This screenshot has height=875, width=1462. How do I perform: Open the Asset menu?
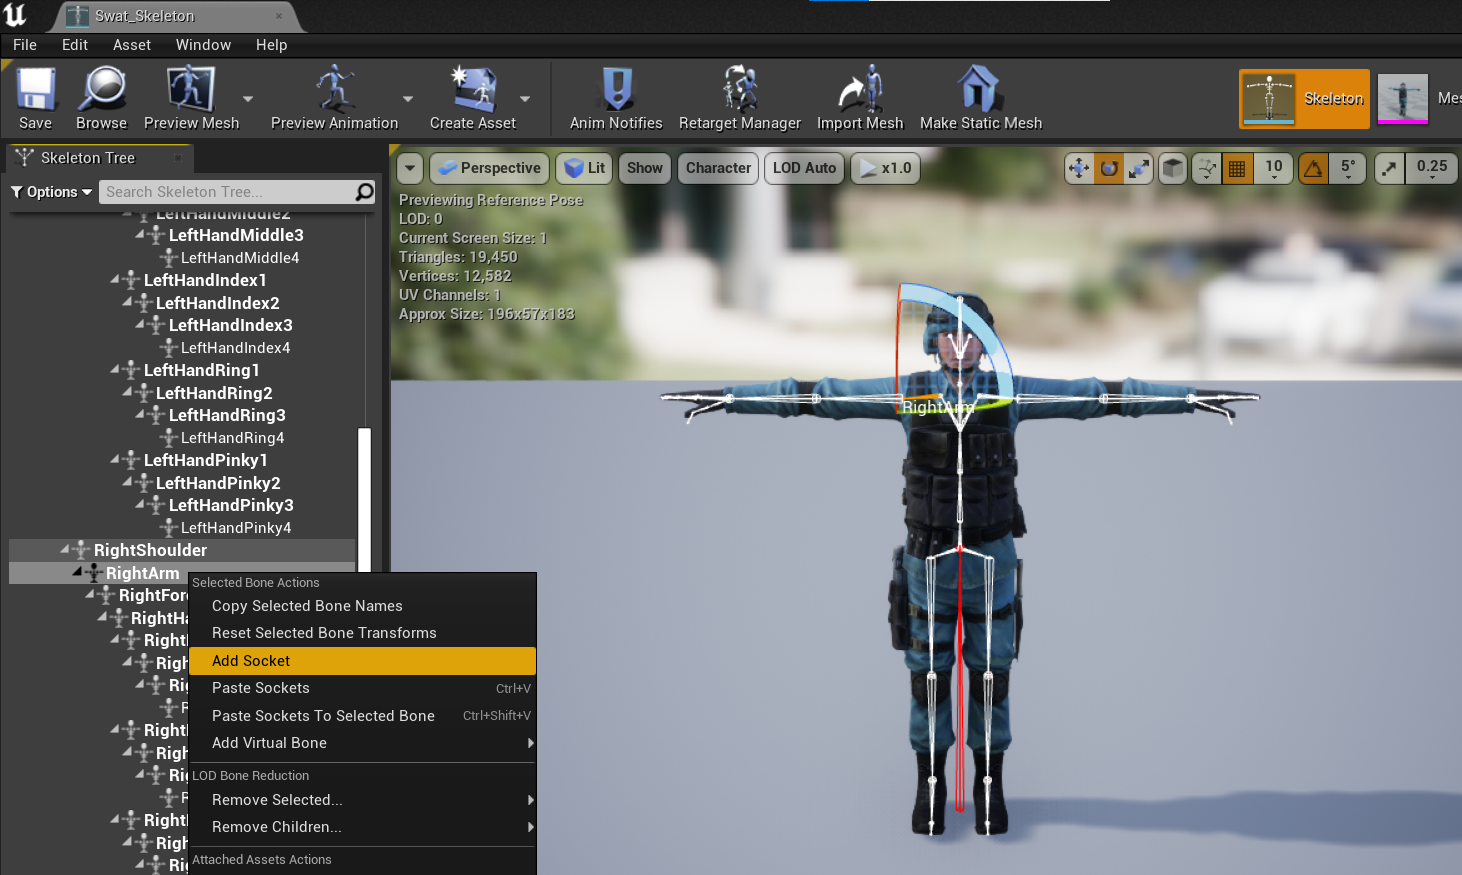click(x=131, y=44)
